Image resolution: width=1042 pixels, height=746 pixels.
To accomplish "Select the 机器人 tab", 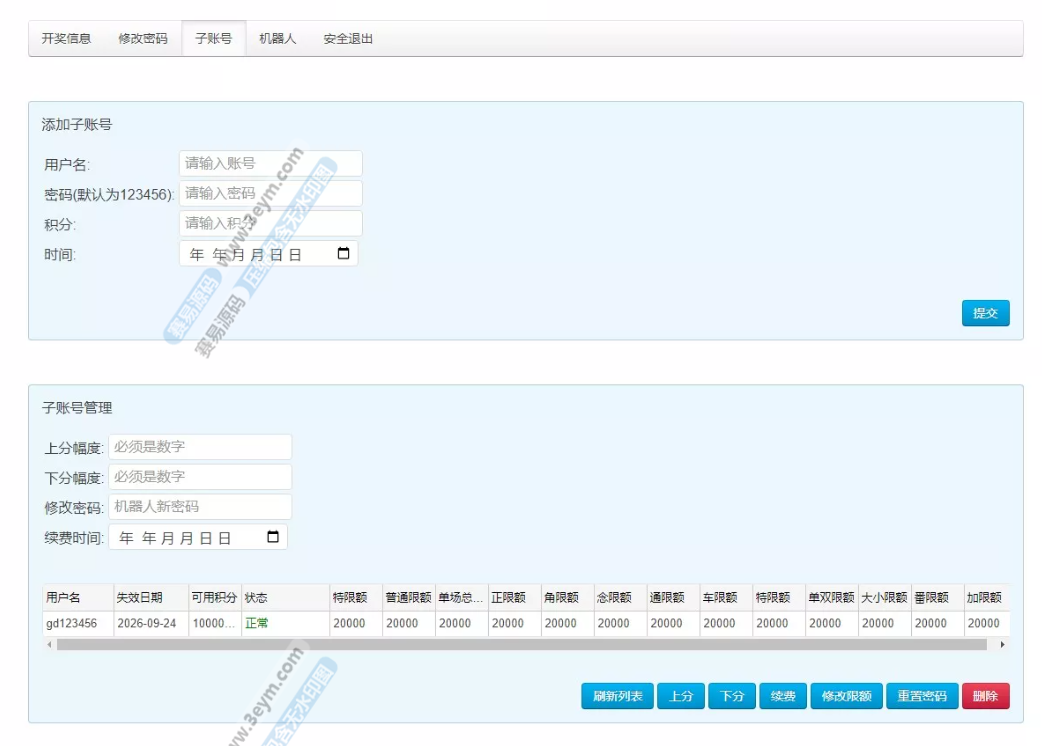I will coord(277,39).
